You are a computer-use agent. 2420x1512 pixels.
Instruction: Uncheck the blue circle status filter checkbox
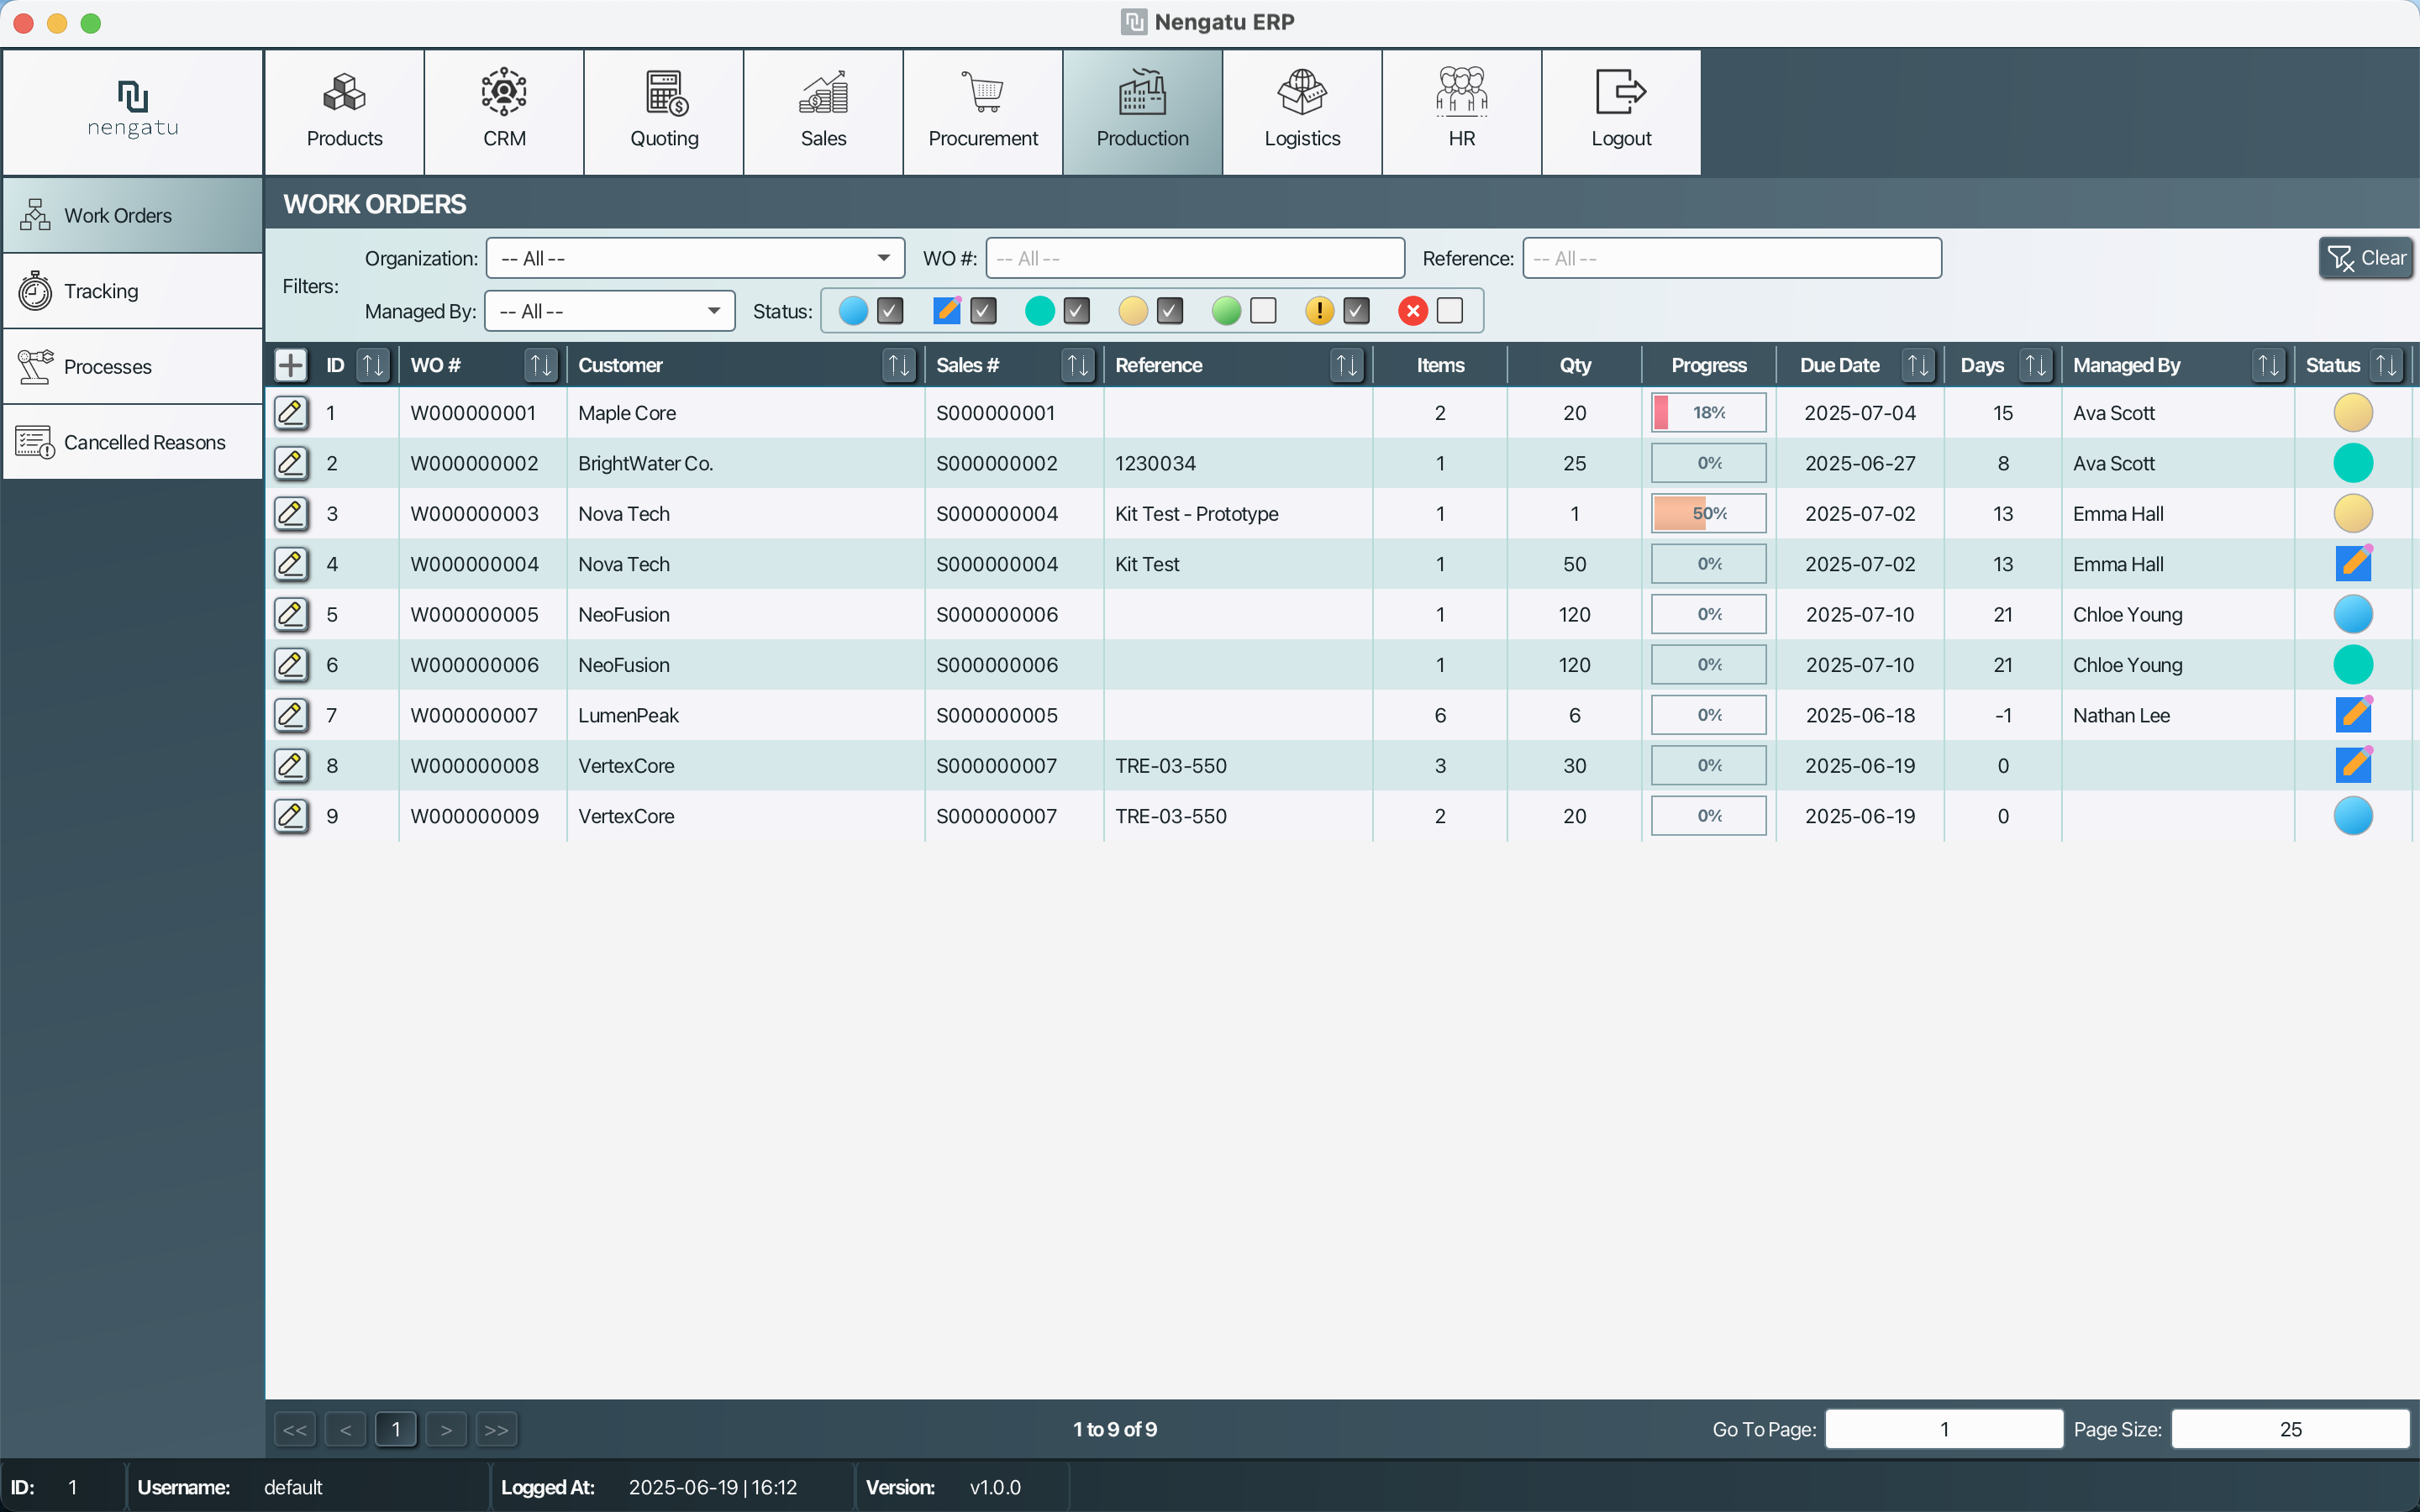[889, 311]
